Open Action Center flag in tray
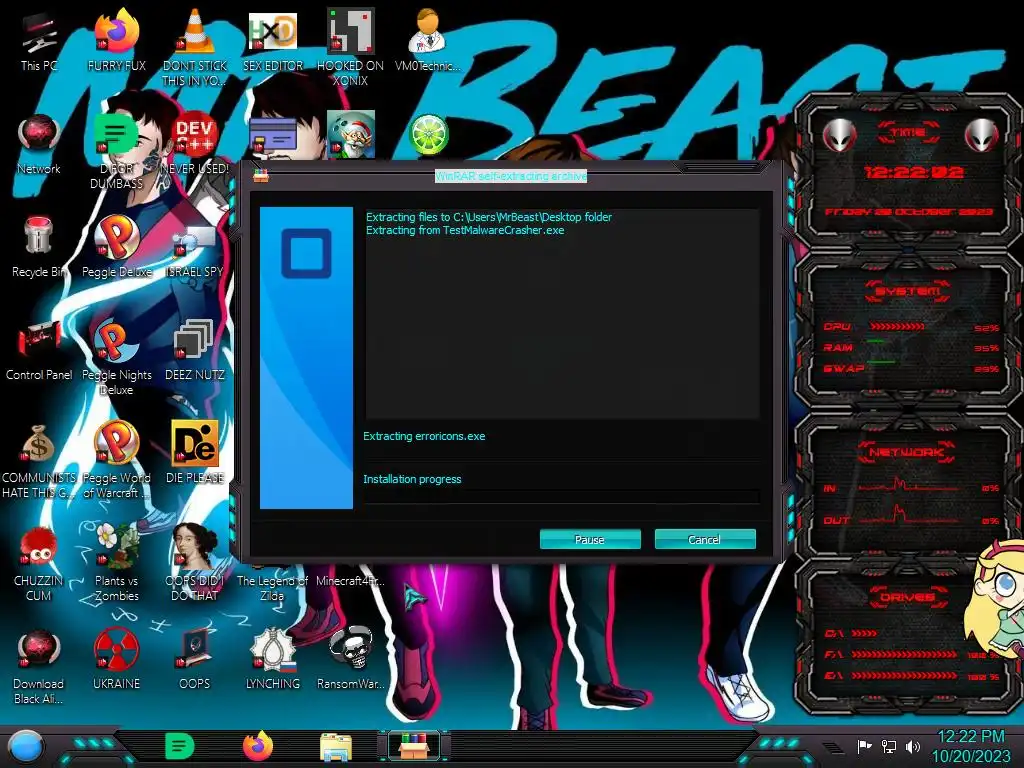The width and height of the screenshot is (1024, 768). pyautogui.click(x=865, y=746)
